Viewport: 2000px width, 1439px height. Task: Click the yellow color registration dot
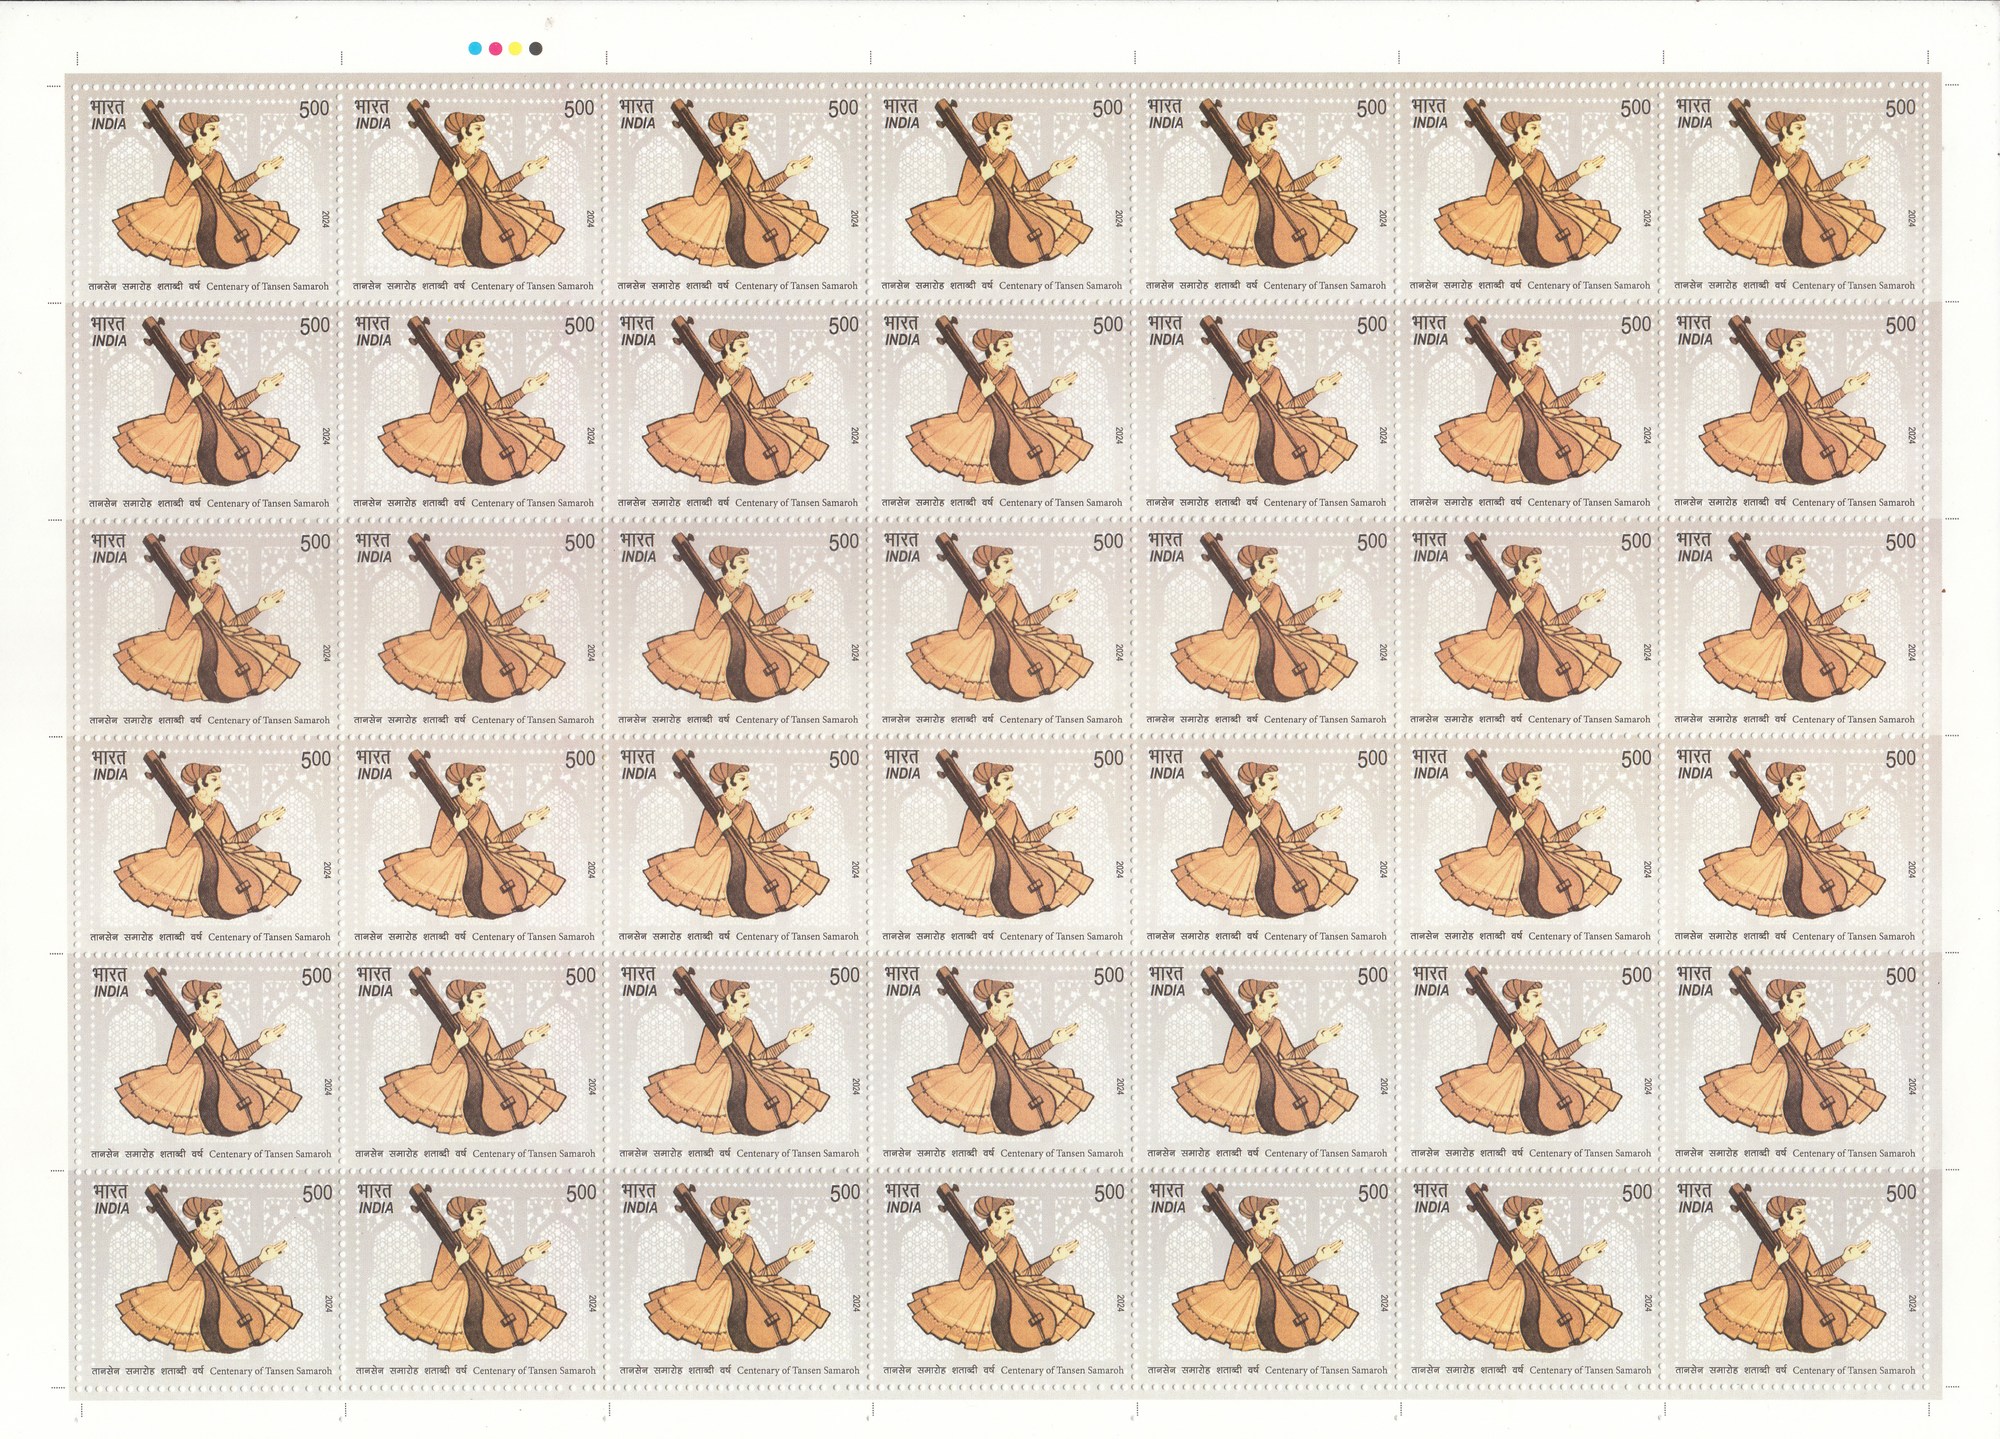[x=516, y=48]
